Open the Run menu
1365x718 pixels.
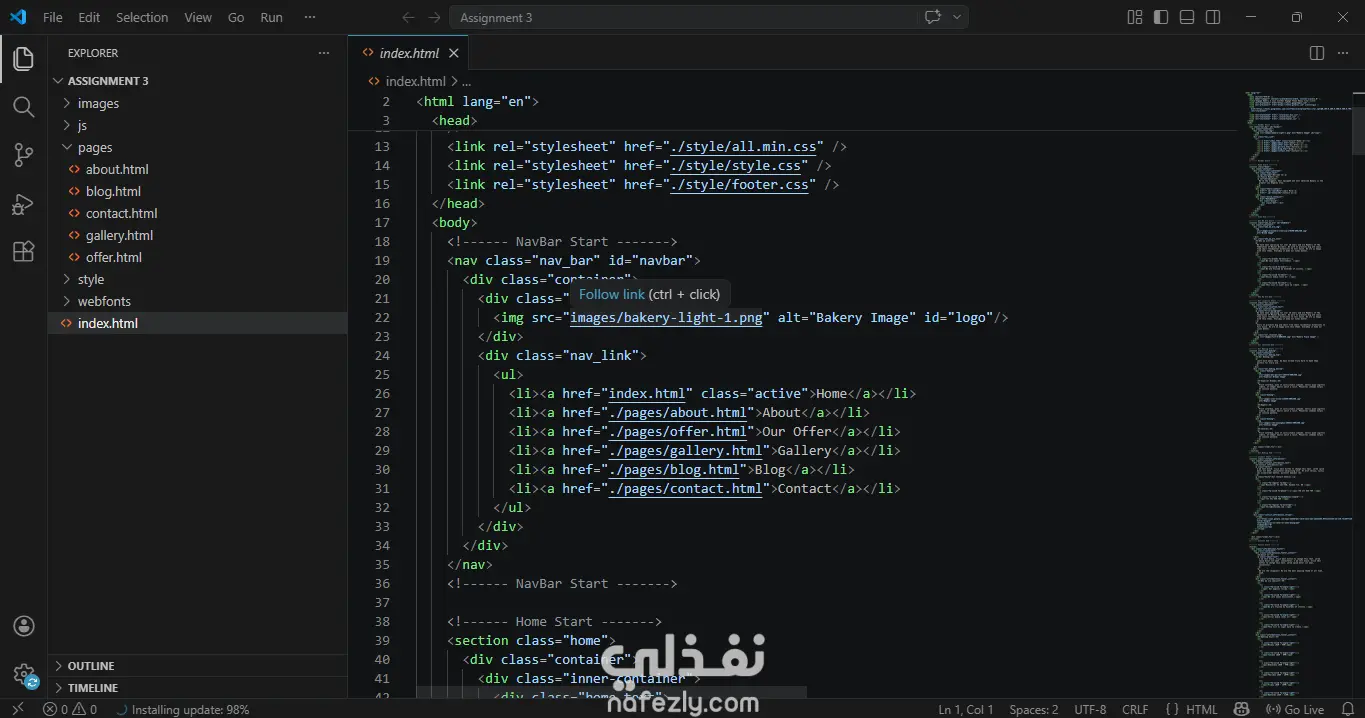pyautogui.click(x=271, y=17)
